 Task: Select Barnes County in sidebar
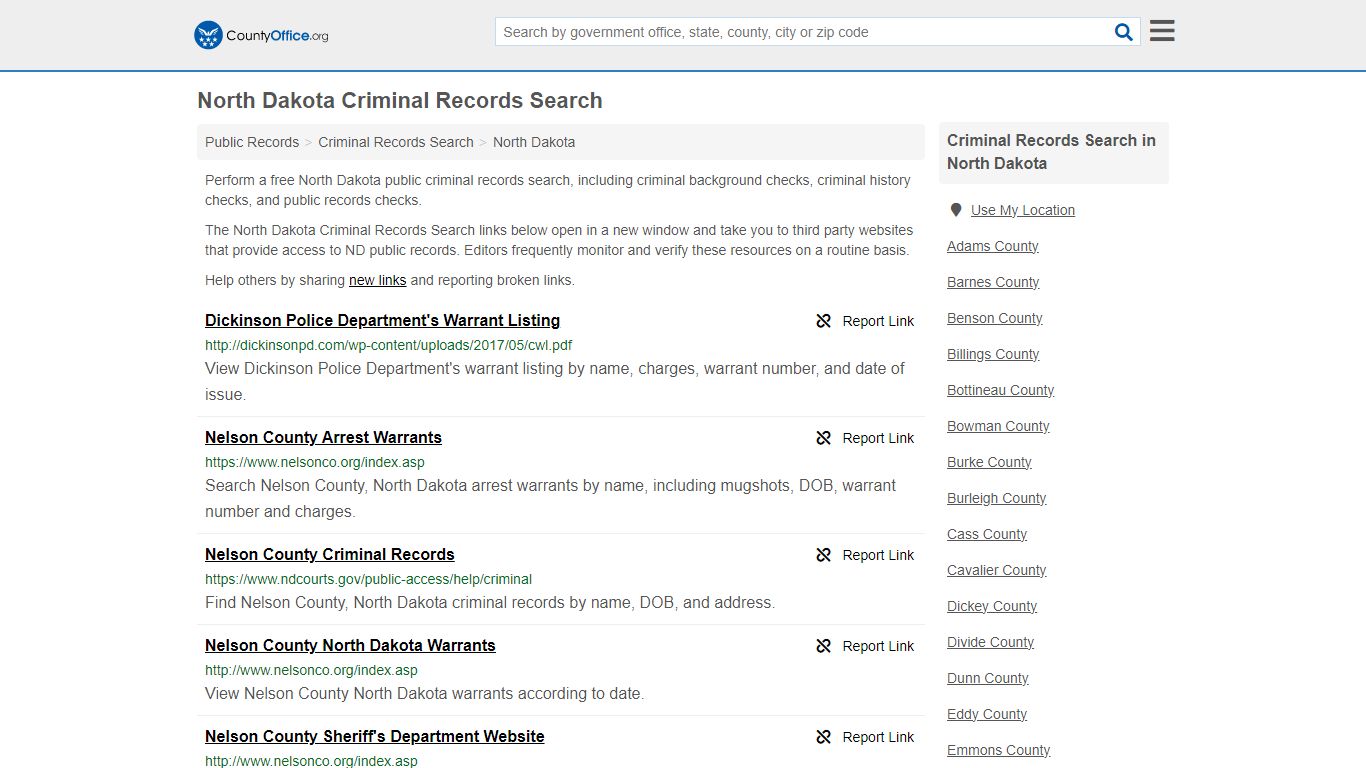(993, 282)
